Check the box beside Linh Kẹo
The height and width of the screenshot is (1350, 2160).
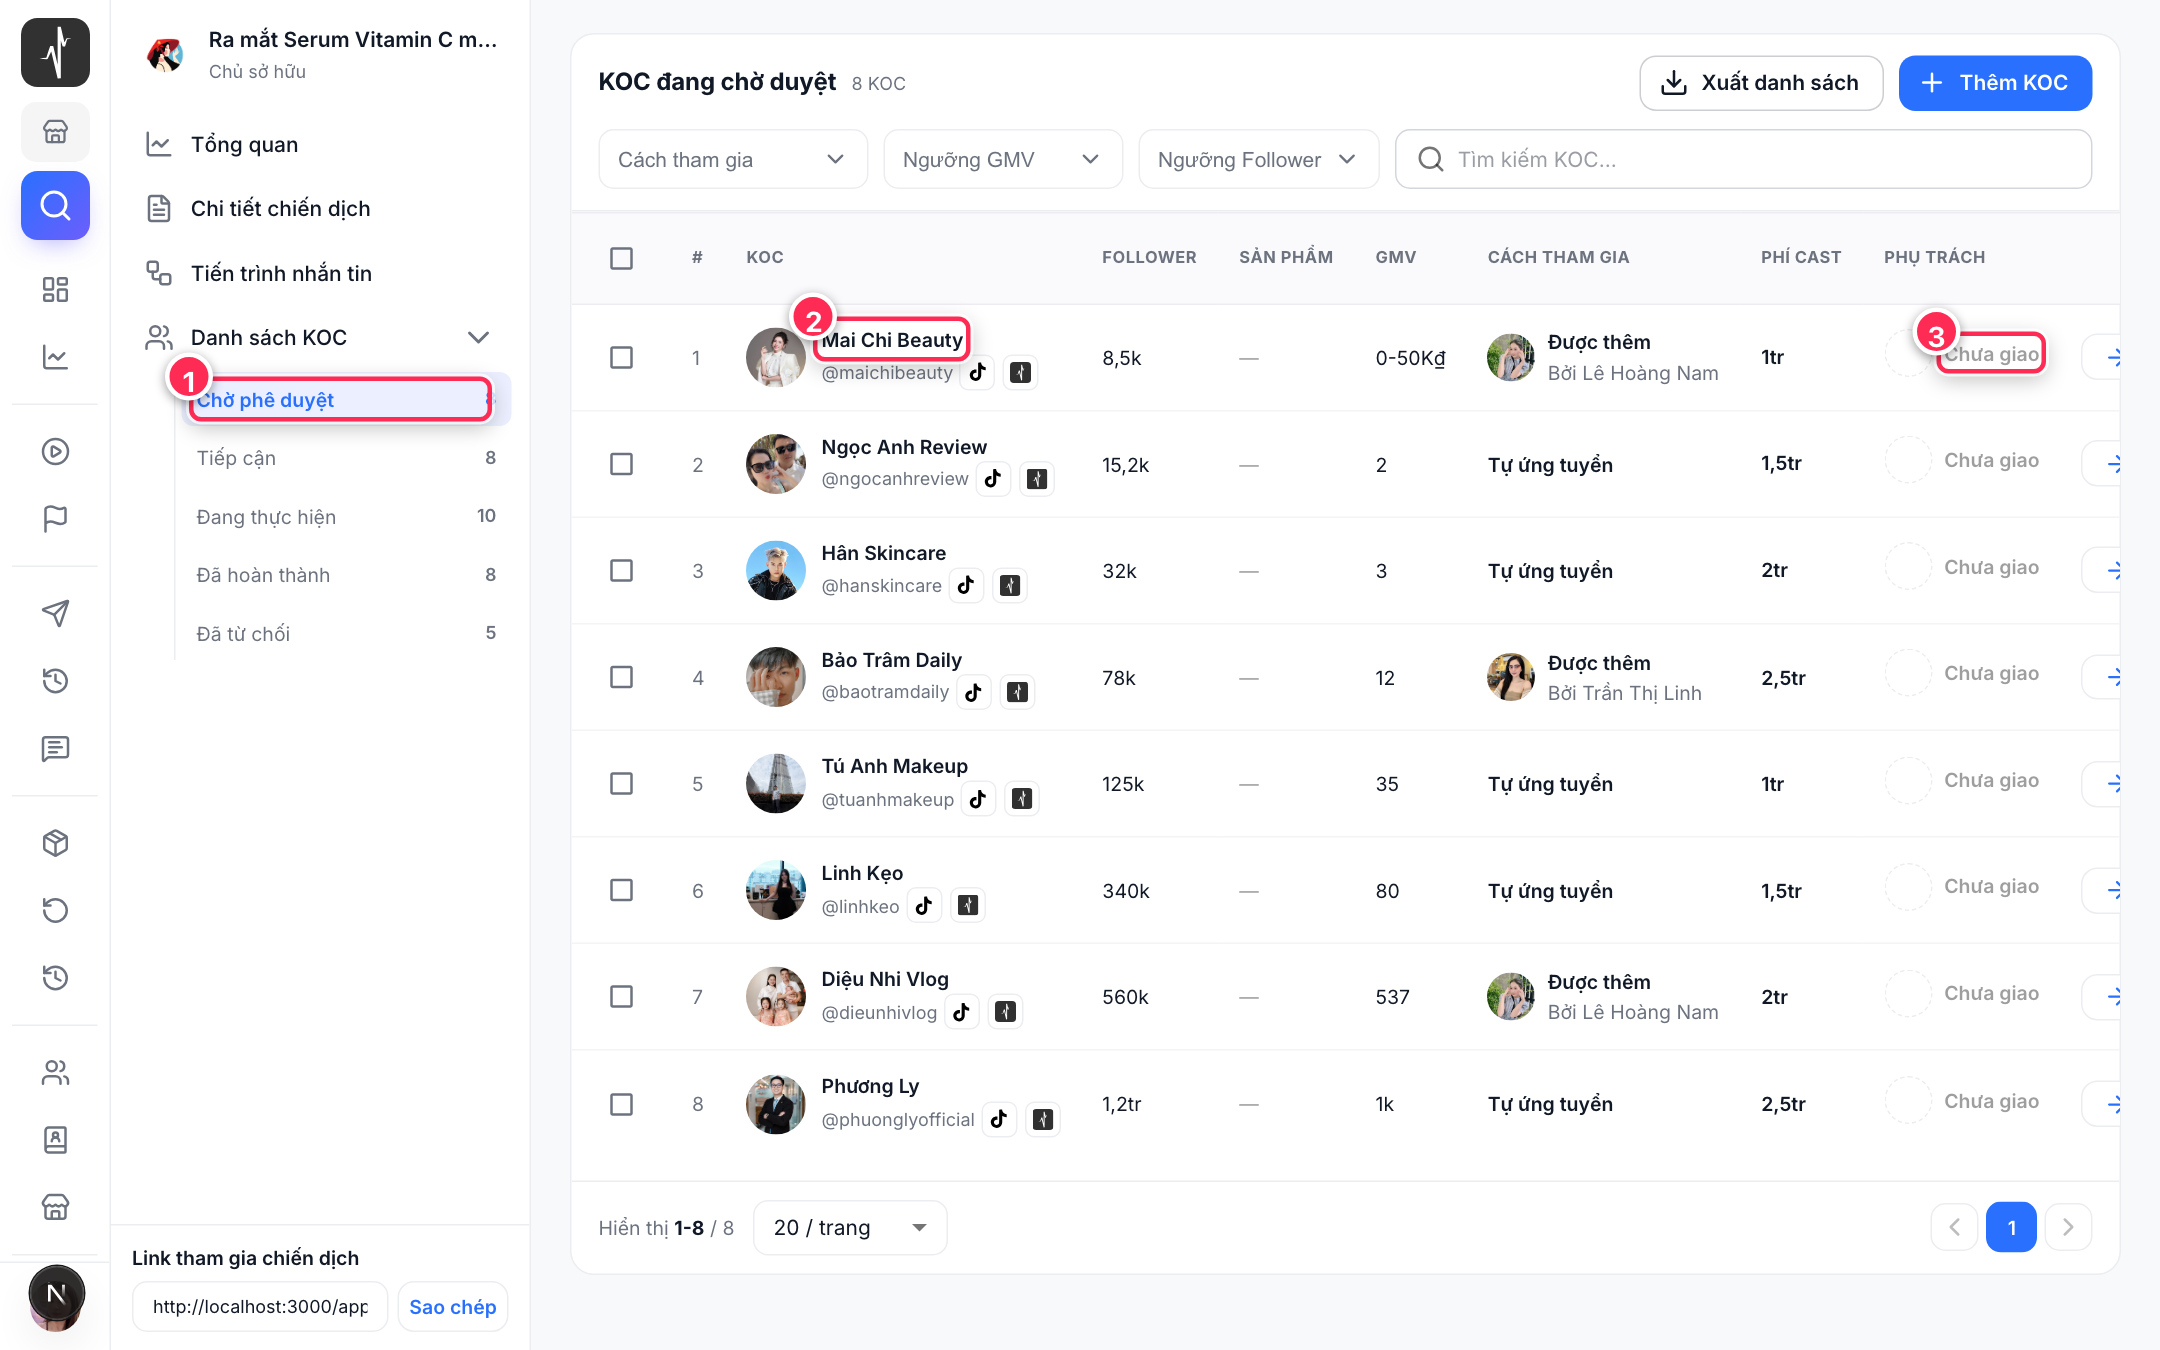[621, 890]
